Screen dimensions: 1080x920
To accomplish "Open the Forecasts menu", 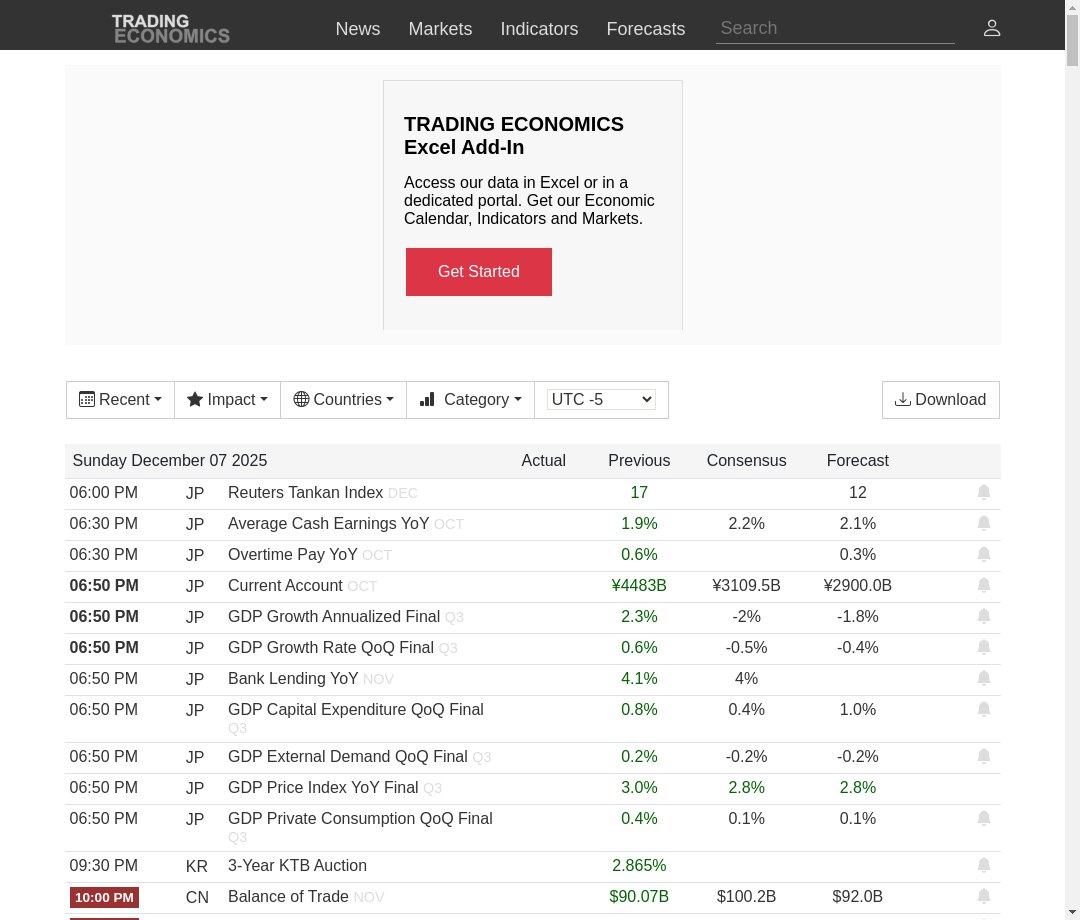I will click(x=645, y=29).
